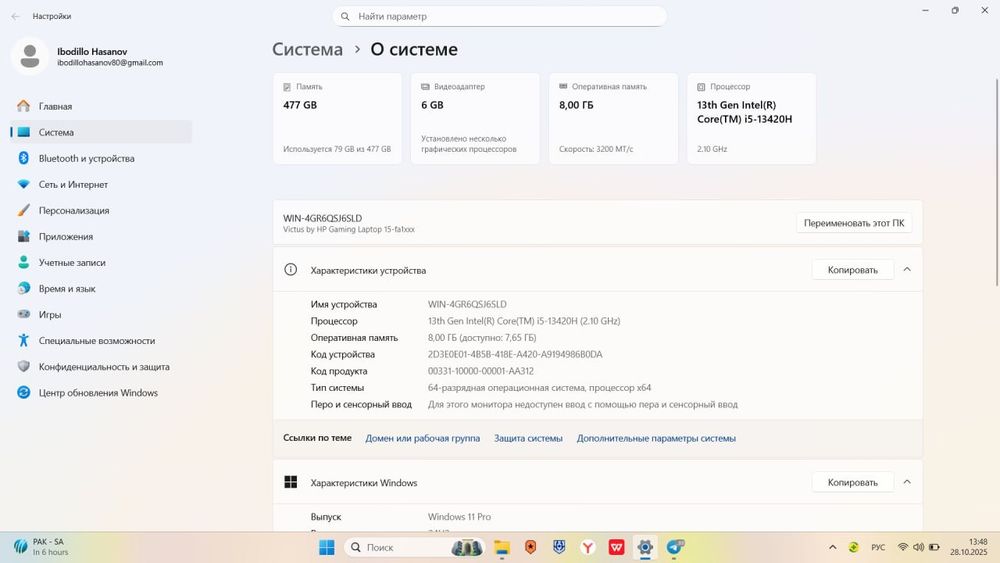Open the Видеоадаптер 6 GB card
This screenshot has height=563, width=1000.
[475, 119]
